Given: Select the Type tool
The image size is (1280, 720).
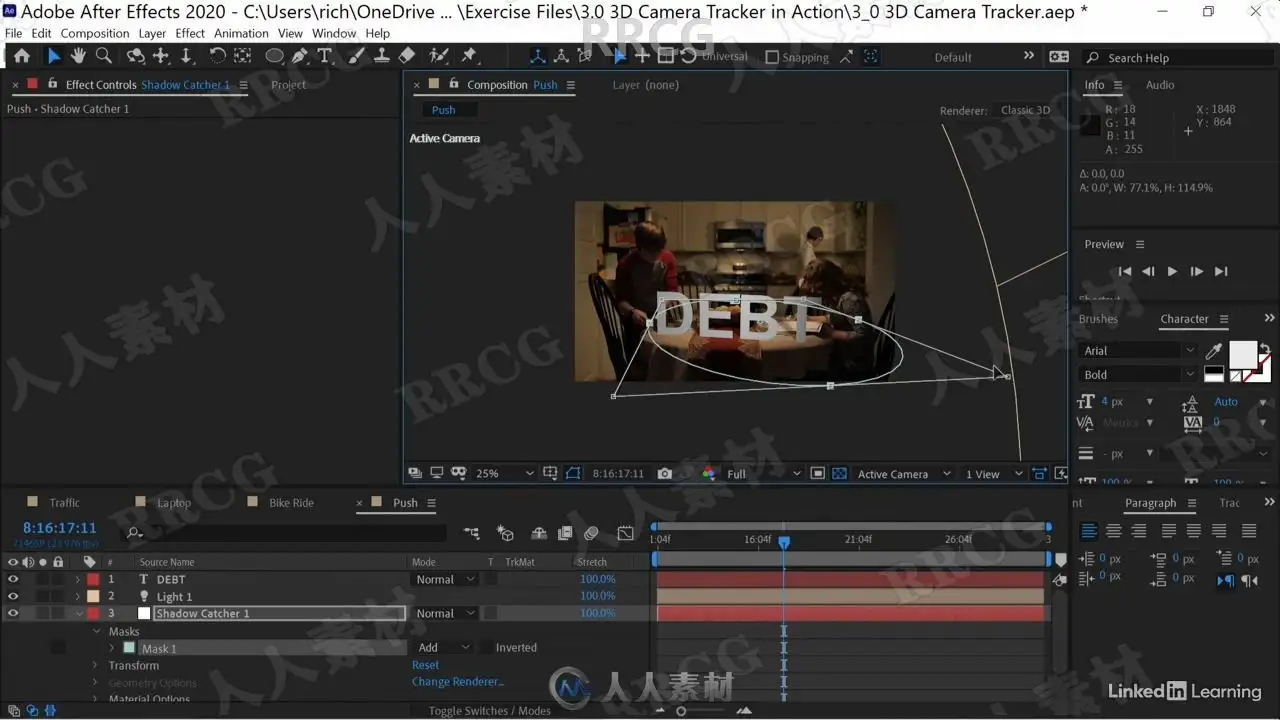Looking at the screenshot, I should click(x=324, y=57).
